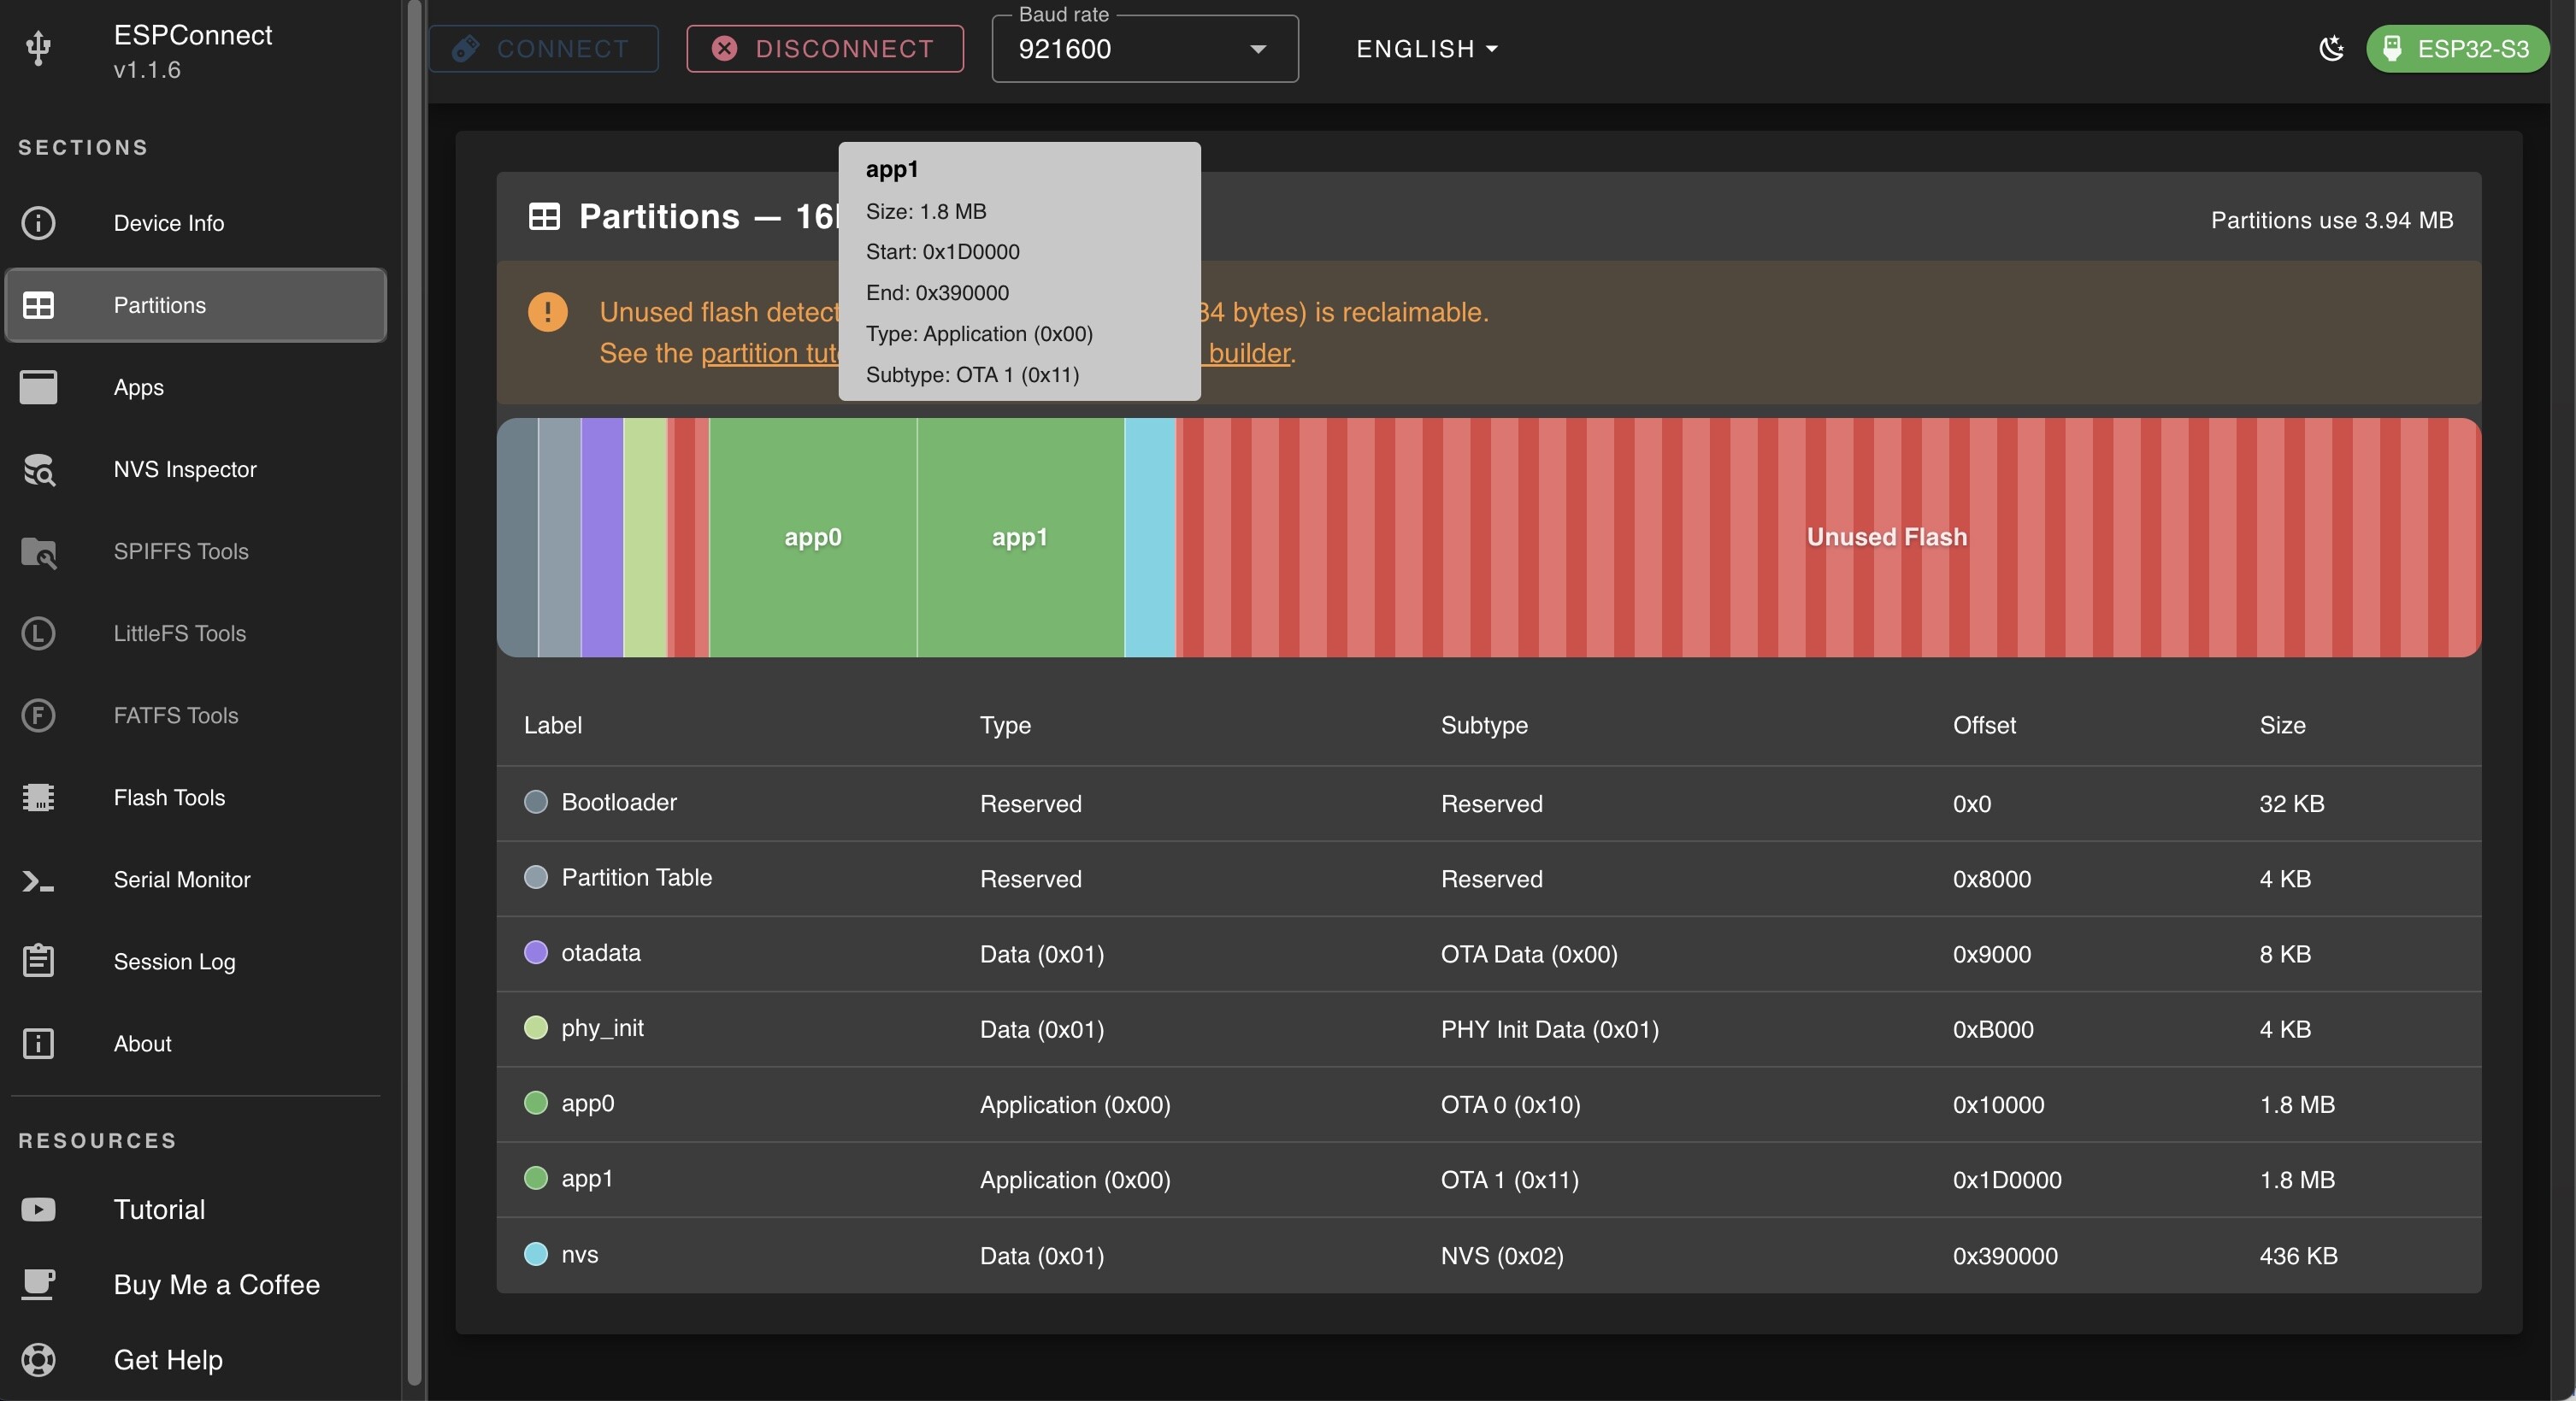Go to LittleFS Tools section

(x=179, y=633)
